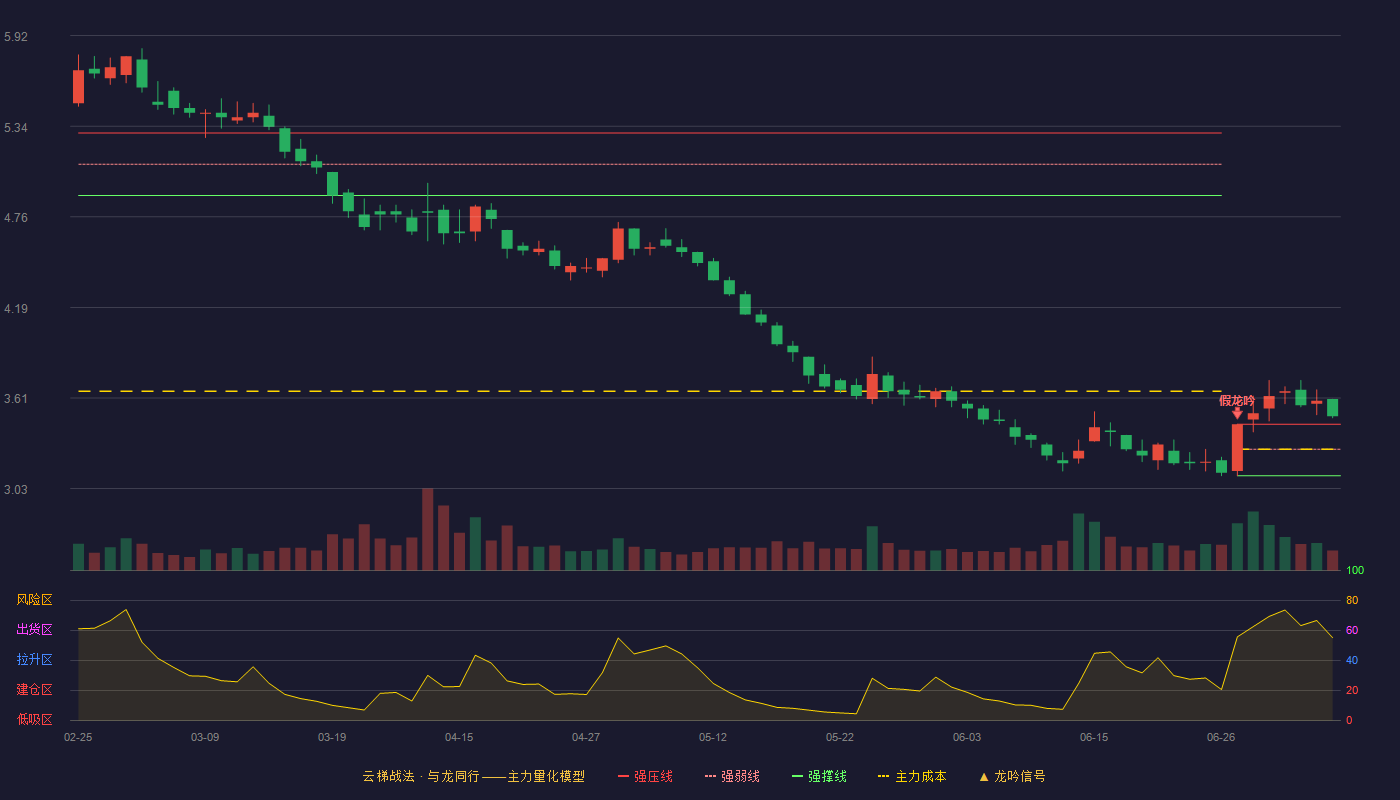Click the 02-25 date axis label
This screenshot has height=800, width=1400.
coord(78,737)
